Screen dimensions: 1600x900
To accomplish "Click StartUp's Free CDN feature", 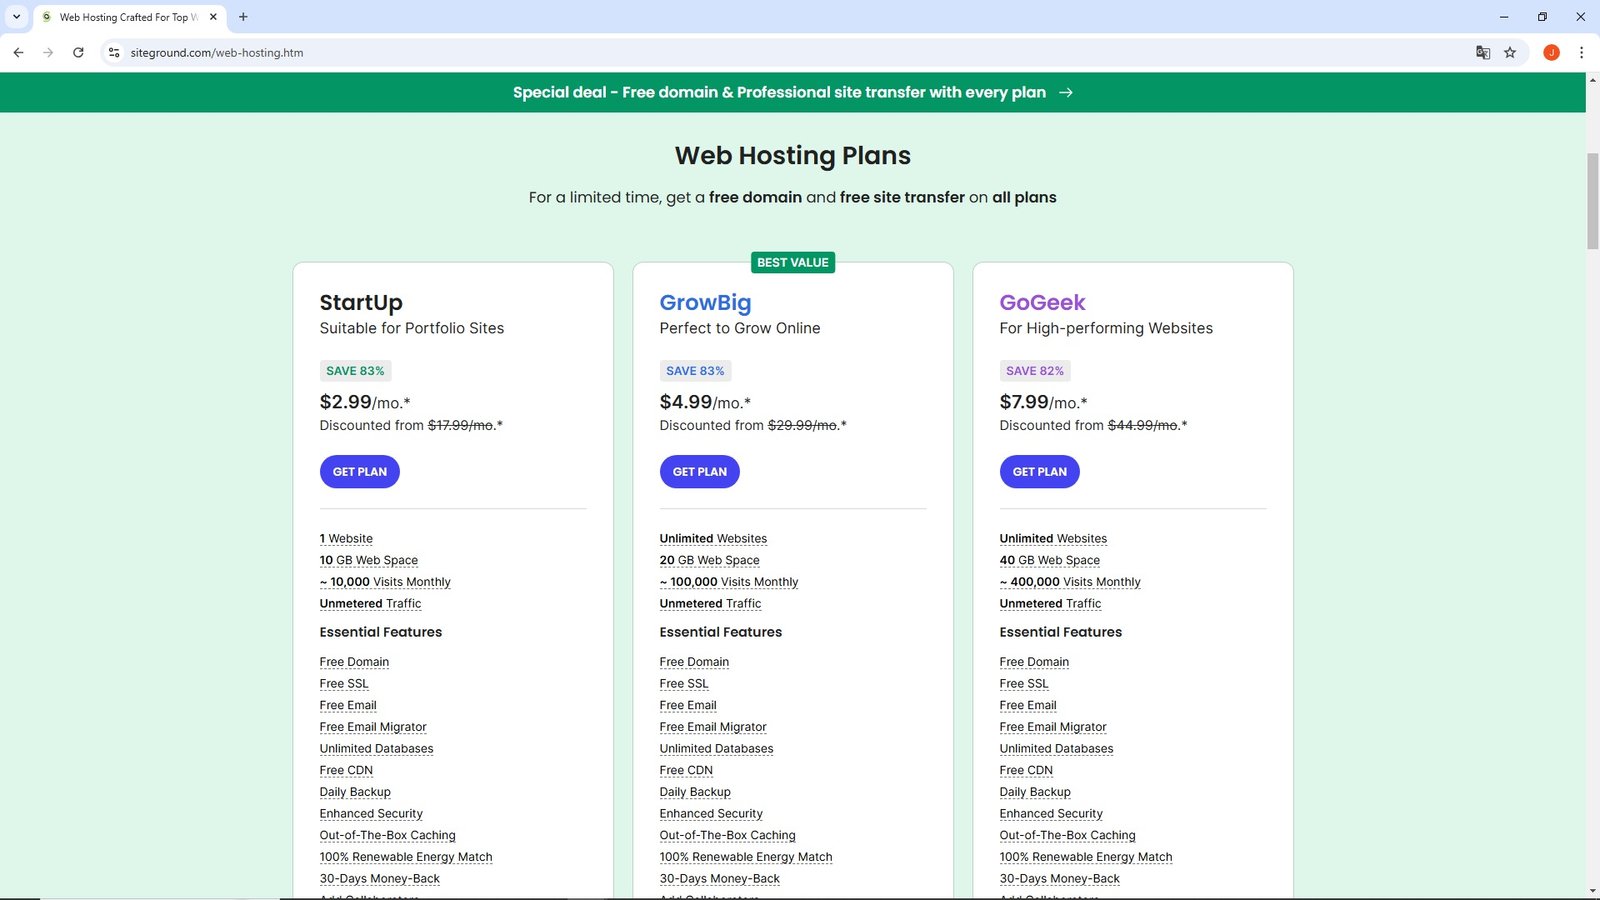I will (x=346, y=770).
